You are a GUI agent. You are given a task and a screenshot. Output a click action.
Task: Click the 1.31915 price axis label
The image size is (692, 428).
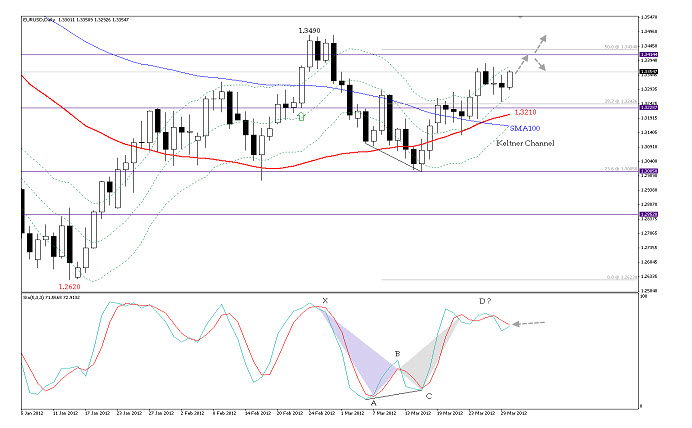pos(648,118)
